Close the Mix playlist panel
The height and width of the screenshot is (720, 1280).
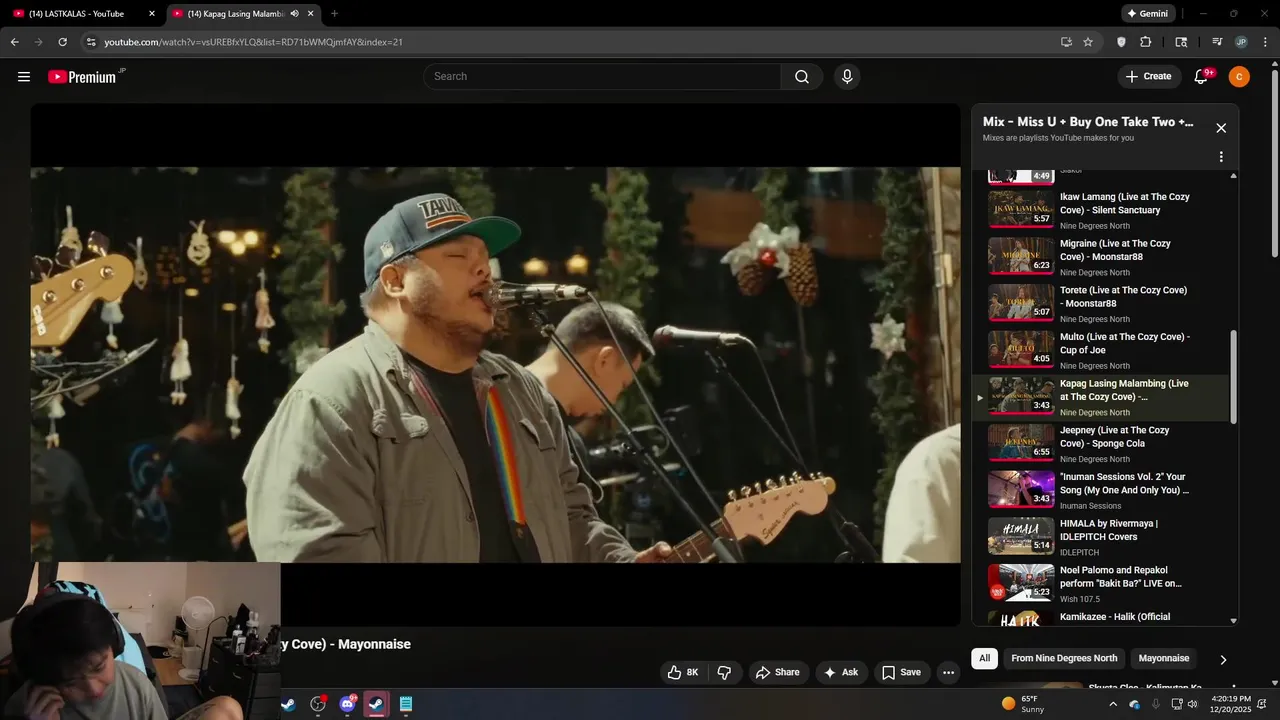(1221, 128)
